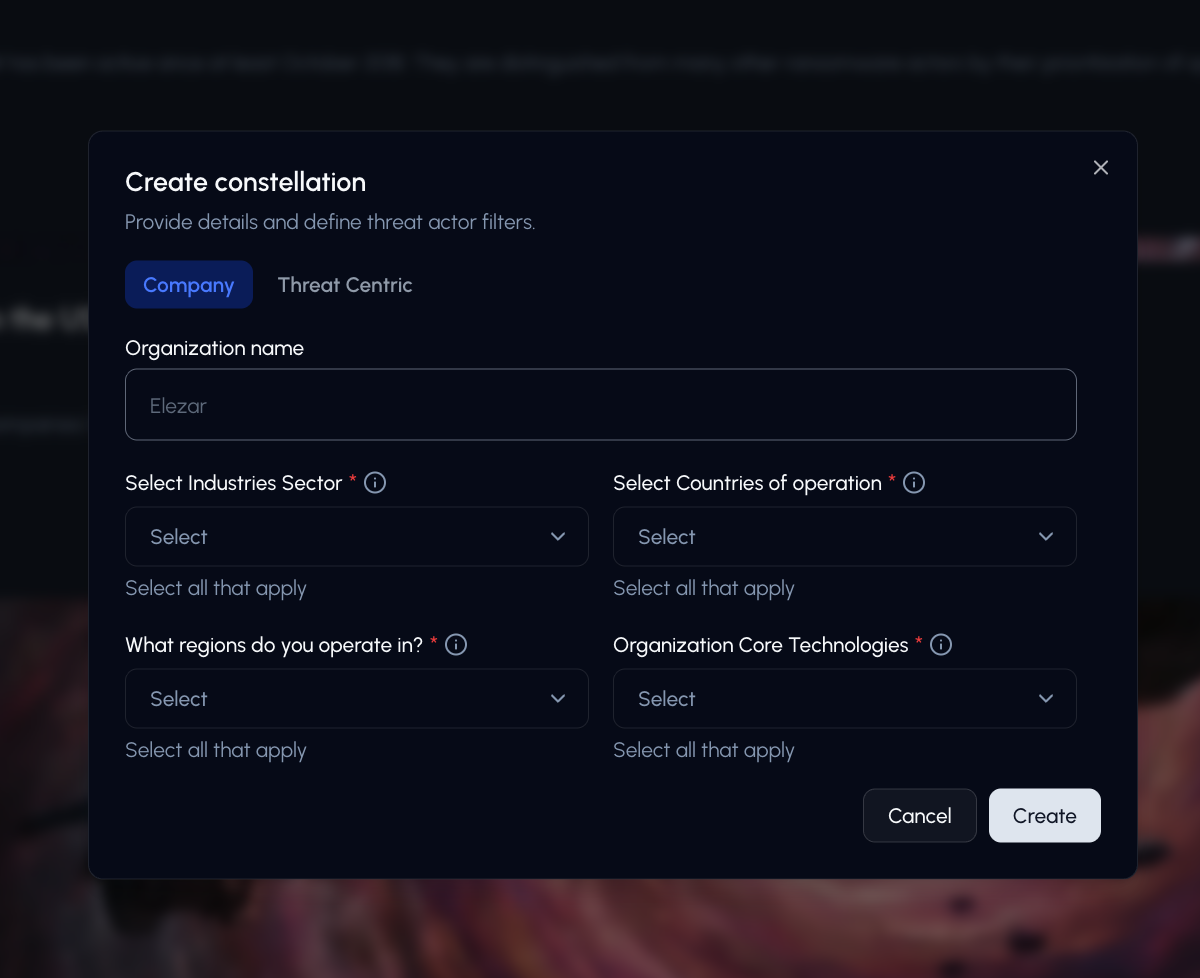Open the Organization Core Technologies dropdown
The width and height of the screenshot is (1200, 978).
coord(845,699)
